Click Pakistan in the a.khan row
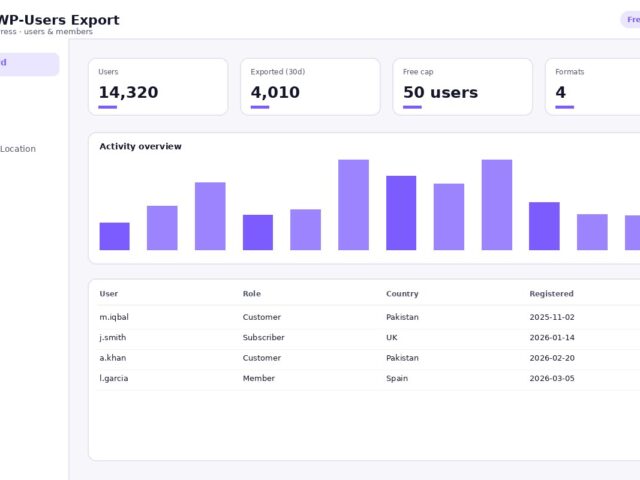The image size is (640, 480). tap(402, 358)
